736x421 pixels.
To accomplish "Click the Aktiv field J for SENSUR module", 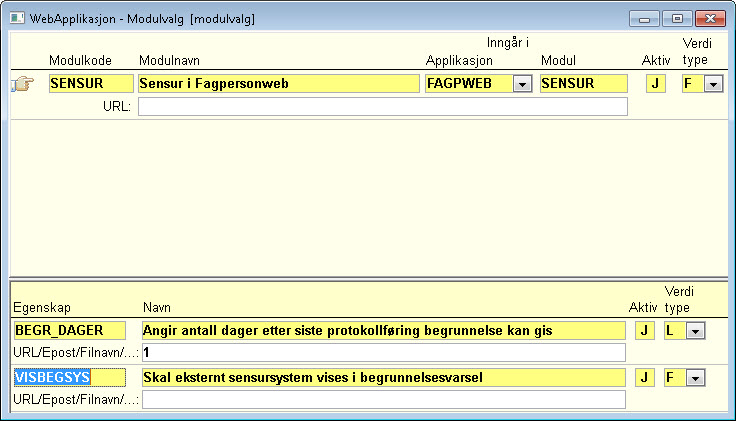I will point(656,84).
